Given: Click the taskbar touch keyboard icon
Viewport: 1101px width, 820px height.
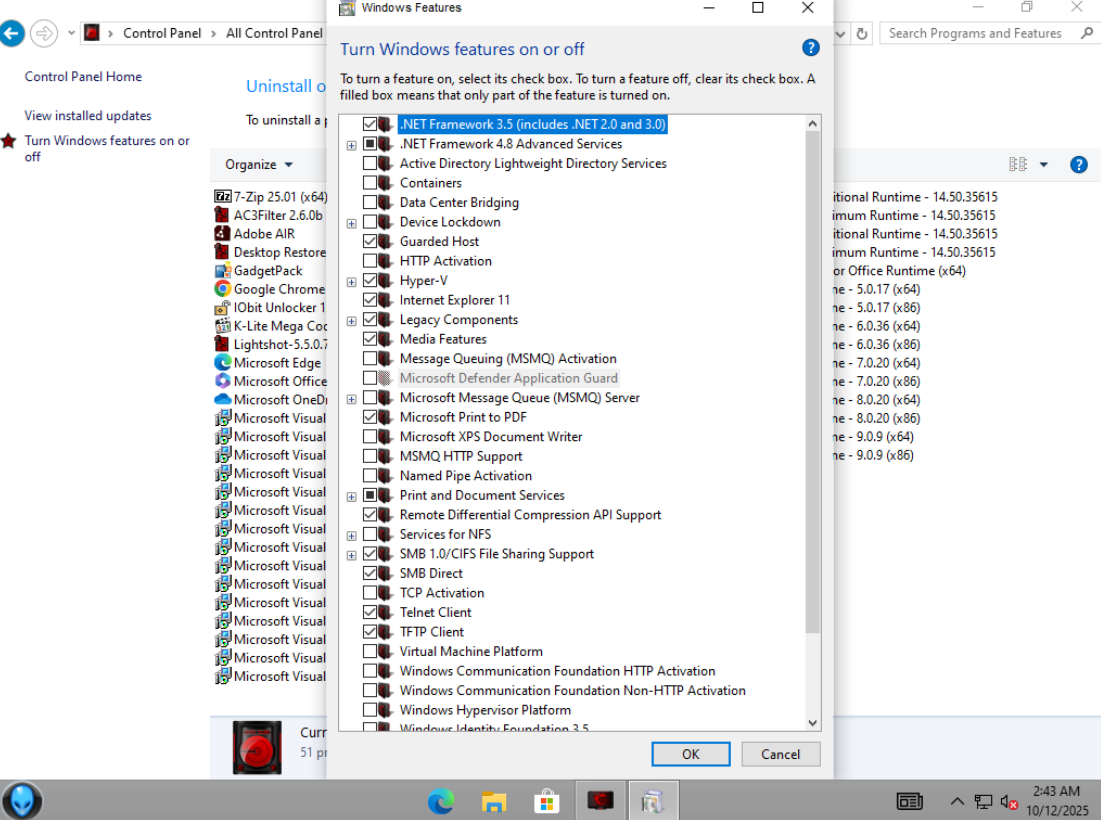Looking at the screenshot, I should tap(909, 801).
